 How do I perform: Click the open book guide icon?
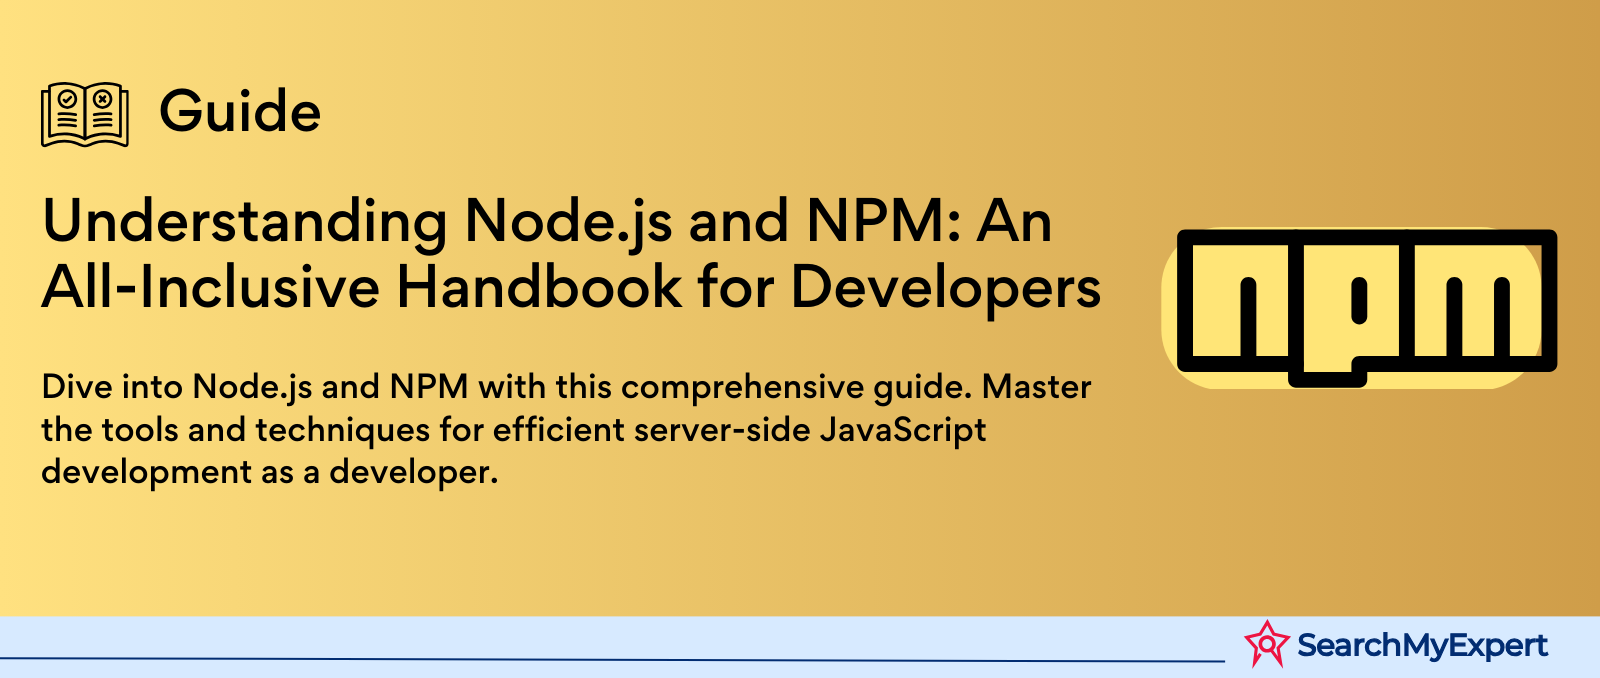85,114
